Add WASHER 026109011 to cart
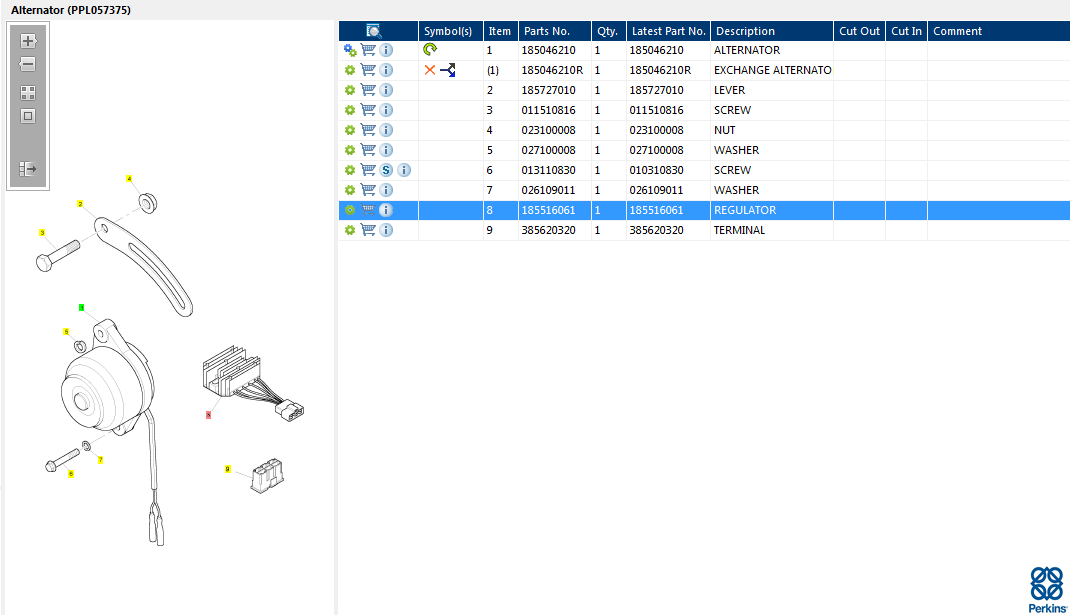Image resolution: width=1070 pixels, height=615 pixels. tap(368, 190)
